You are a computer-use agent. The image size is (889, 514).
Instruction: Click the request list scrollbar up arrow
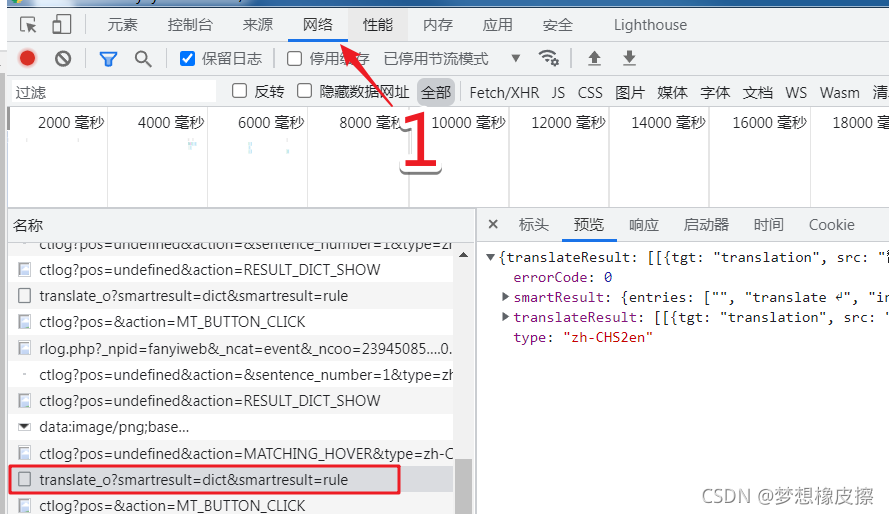[463, 255]
